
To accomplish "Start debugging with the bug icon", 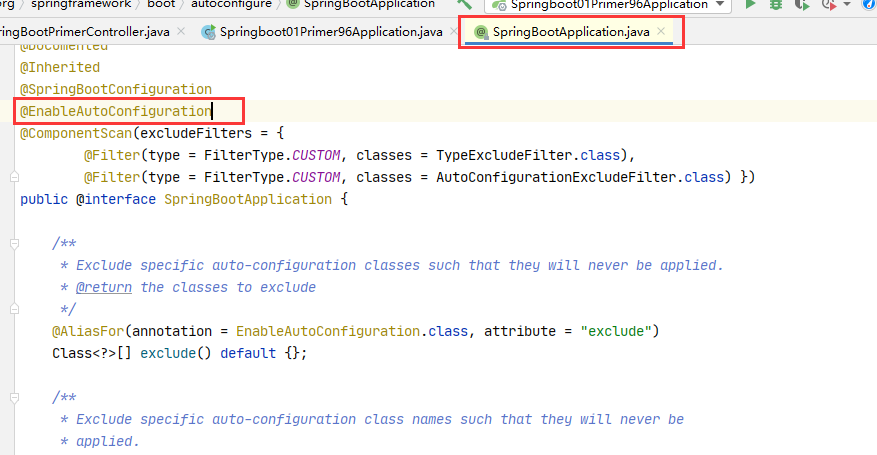I will coord(776,4).
